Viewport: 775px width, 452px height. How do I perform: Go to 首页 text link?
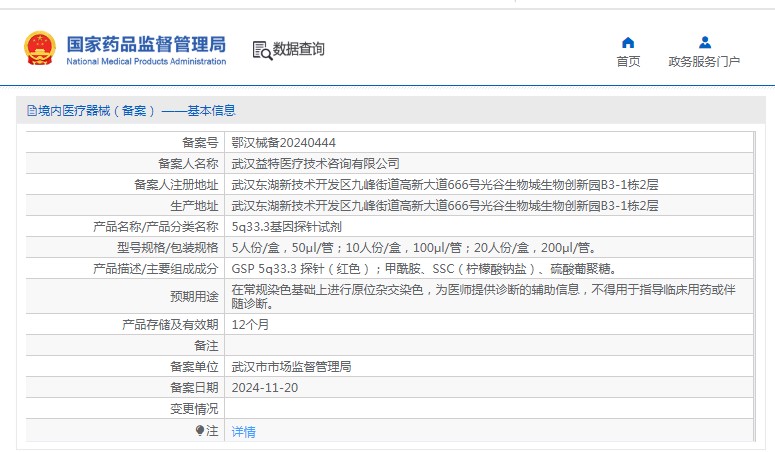[628, 61]
